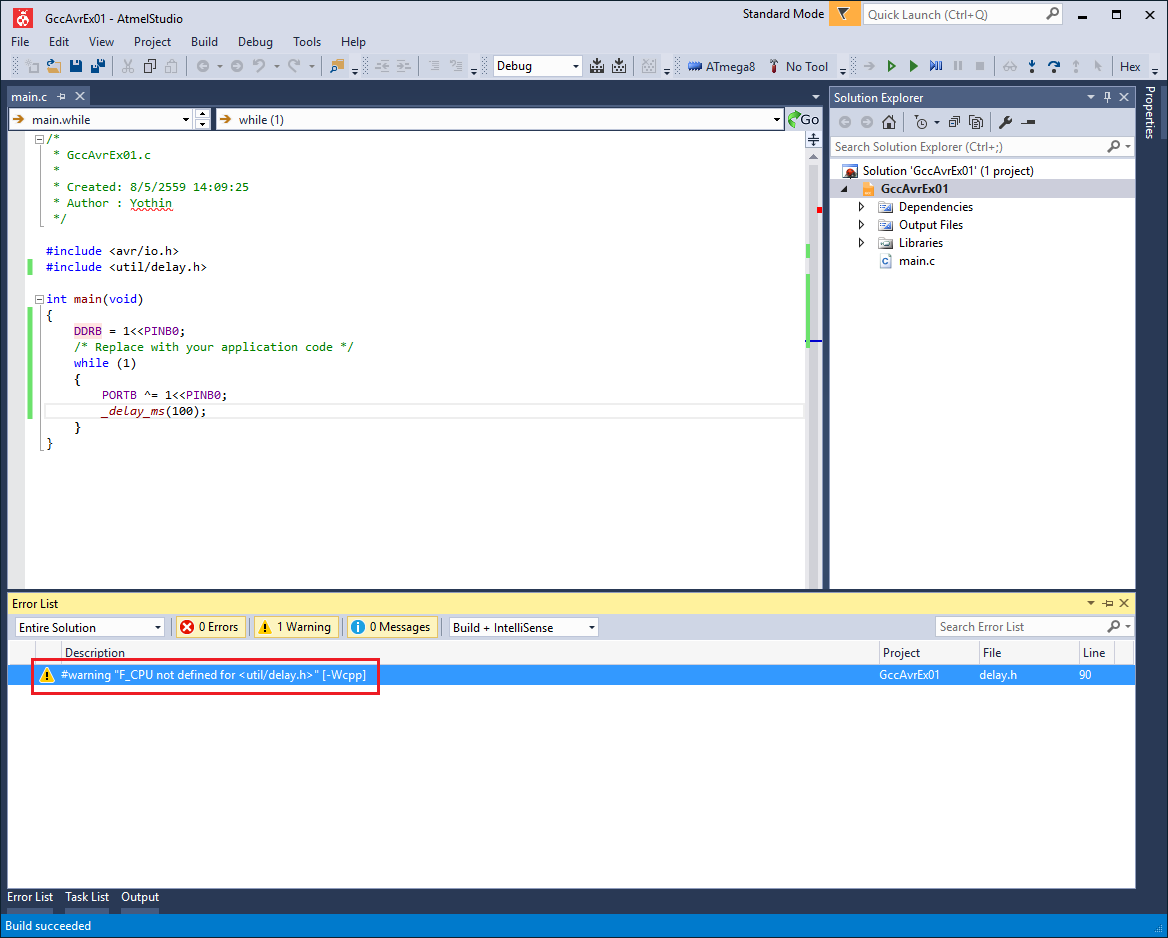Click the ATmega8 device selection icon
Screen dimensions: 1168x938
pos(697,66)
